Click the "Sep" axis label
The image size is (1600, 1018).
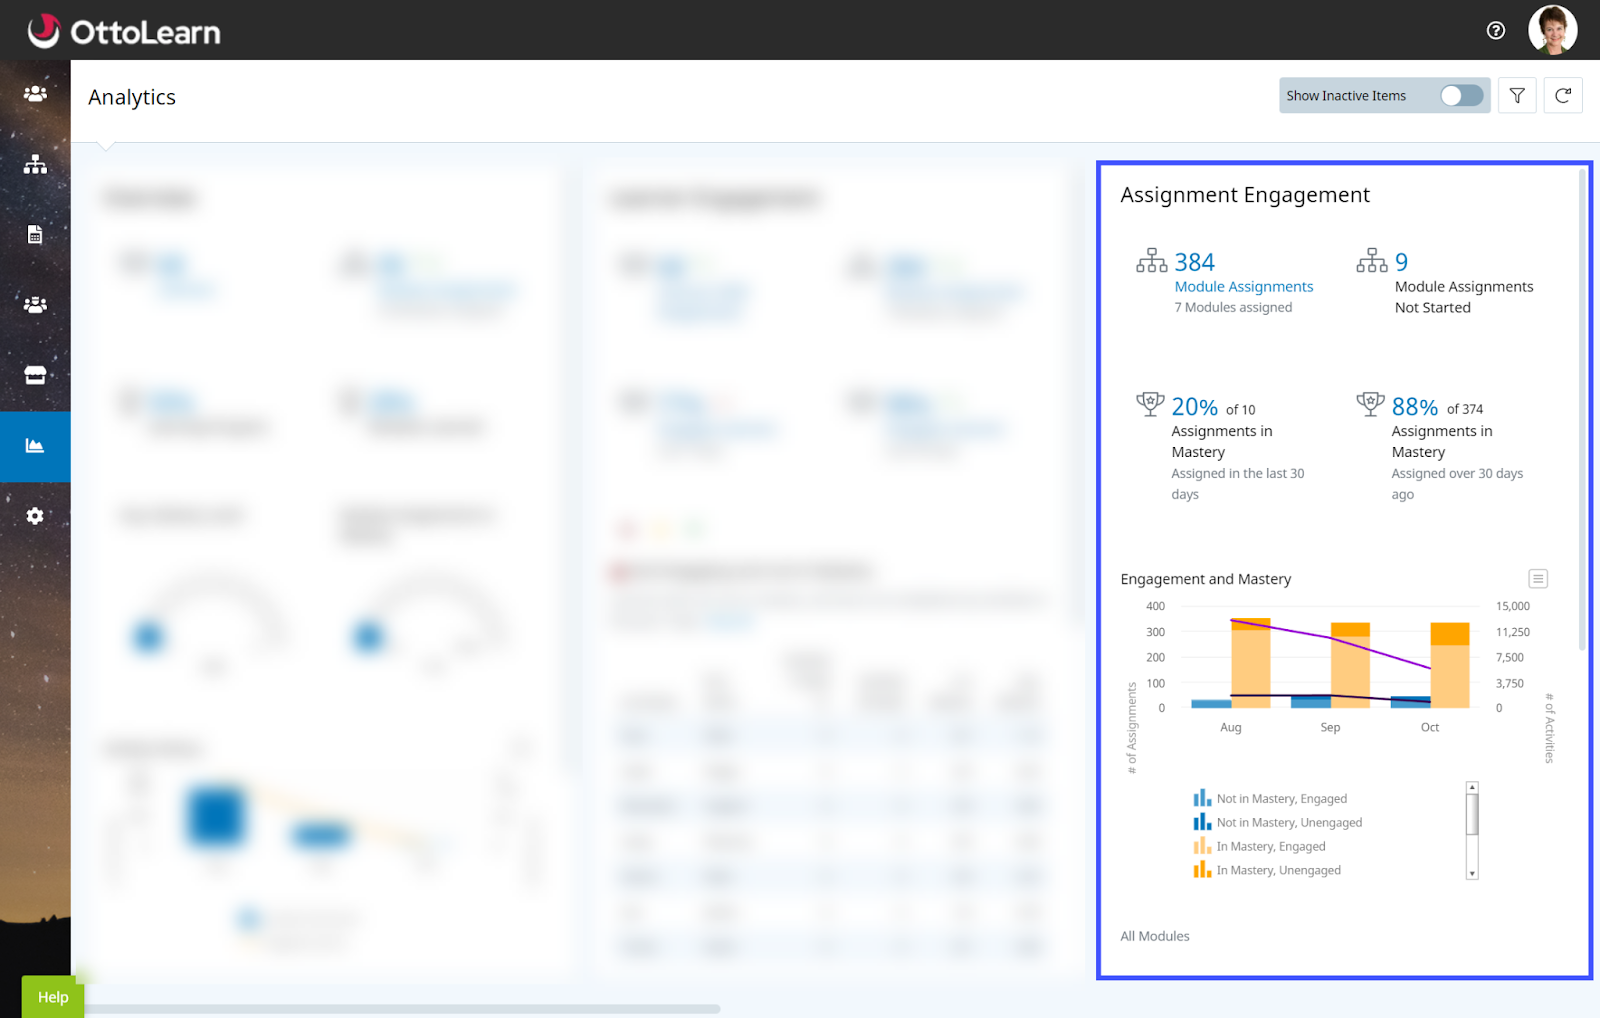click(x=1330, y=727)
